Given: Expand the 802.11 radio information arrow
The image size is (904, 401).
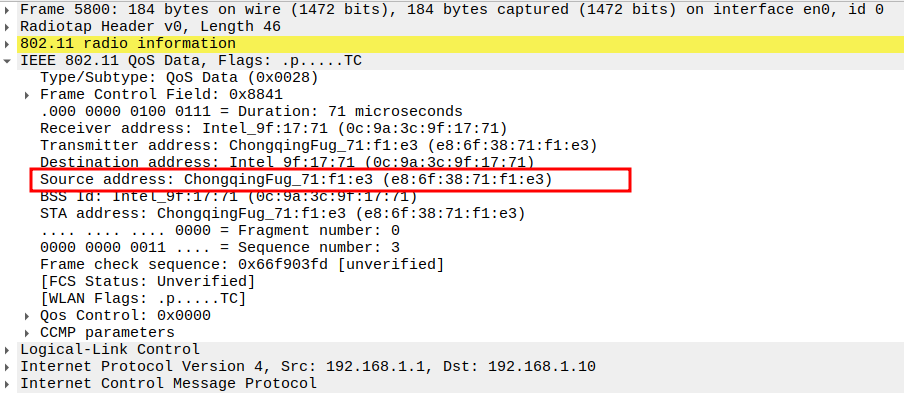Looking at the screenshot, I should (9, 43).
